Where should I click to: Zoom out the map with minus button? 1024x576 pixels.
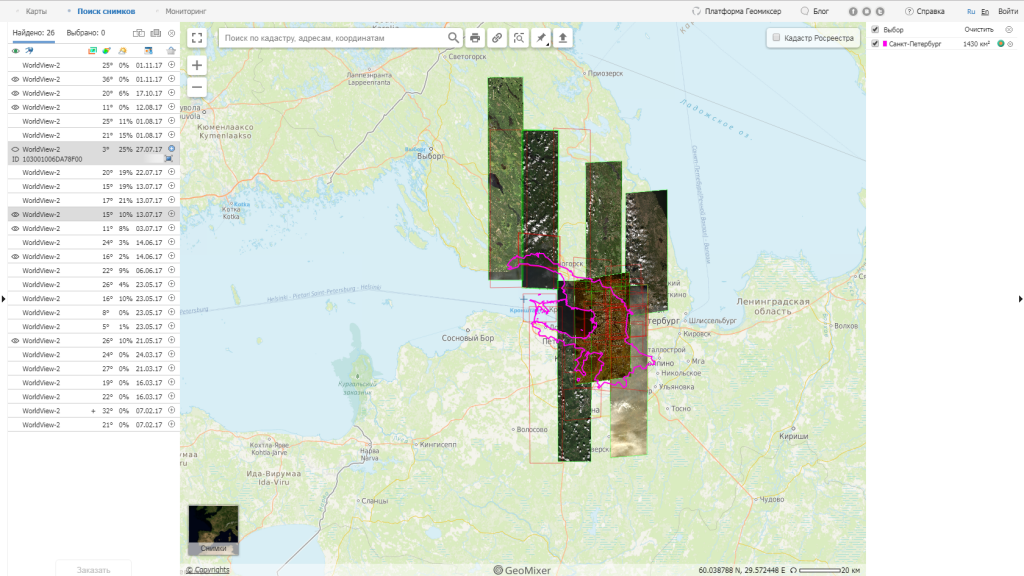pos(197,87)
